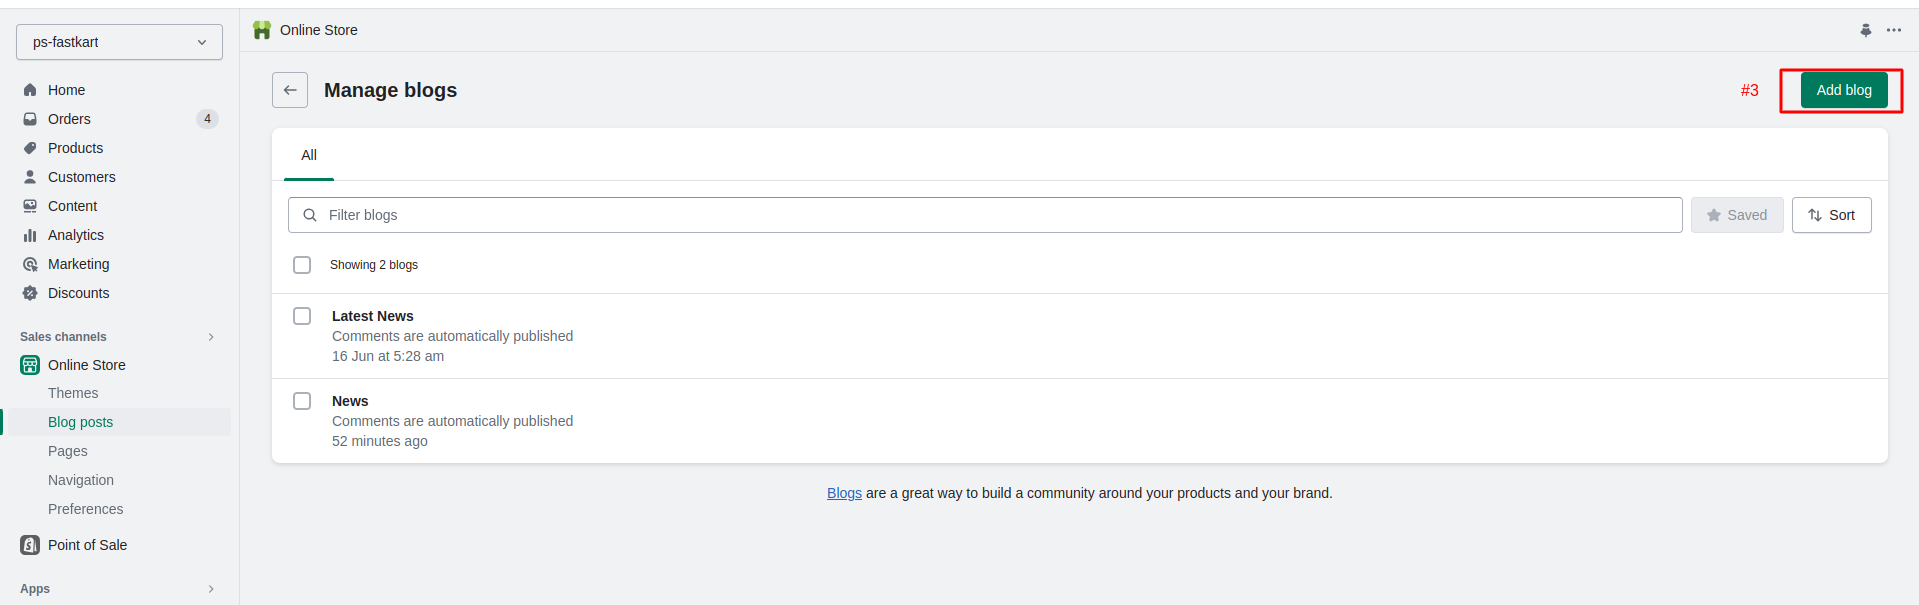This screenshot has width=1919, height=605.
Task: Click the Discounts badge icon
Action: point(30,293)
